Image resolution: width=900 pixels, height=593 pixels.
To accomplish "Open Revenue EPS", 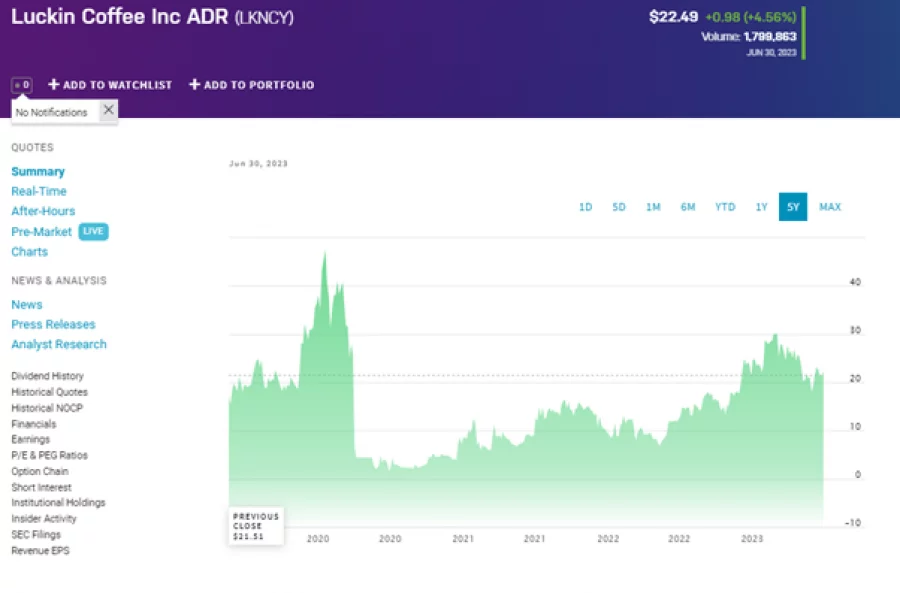I will (x=40, y=551).
